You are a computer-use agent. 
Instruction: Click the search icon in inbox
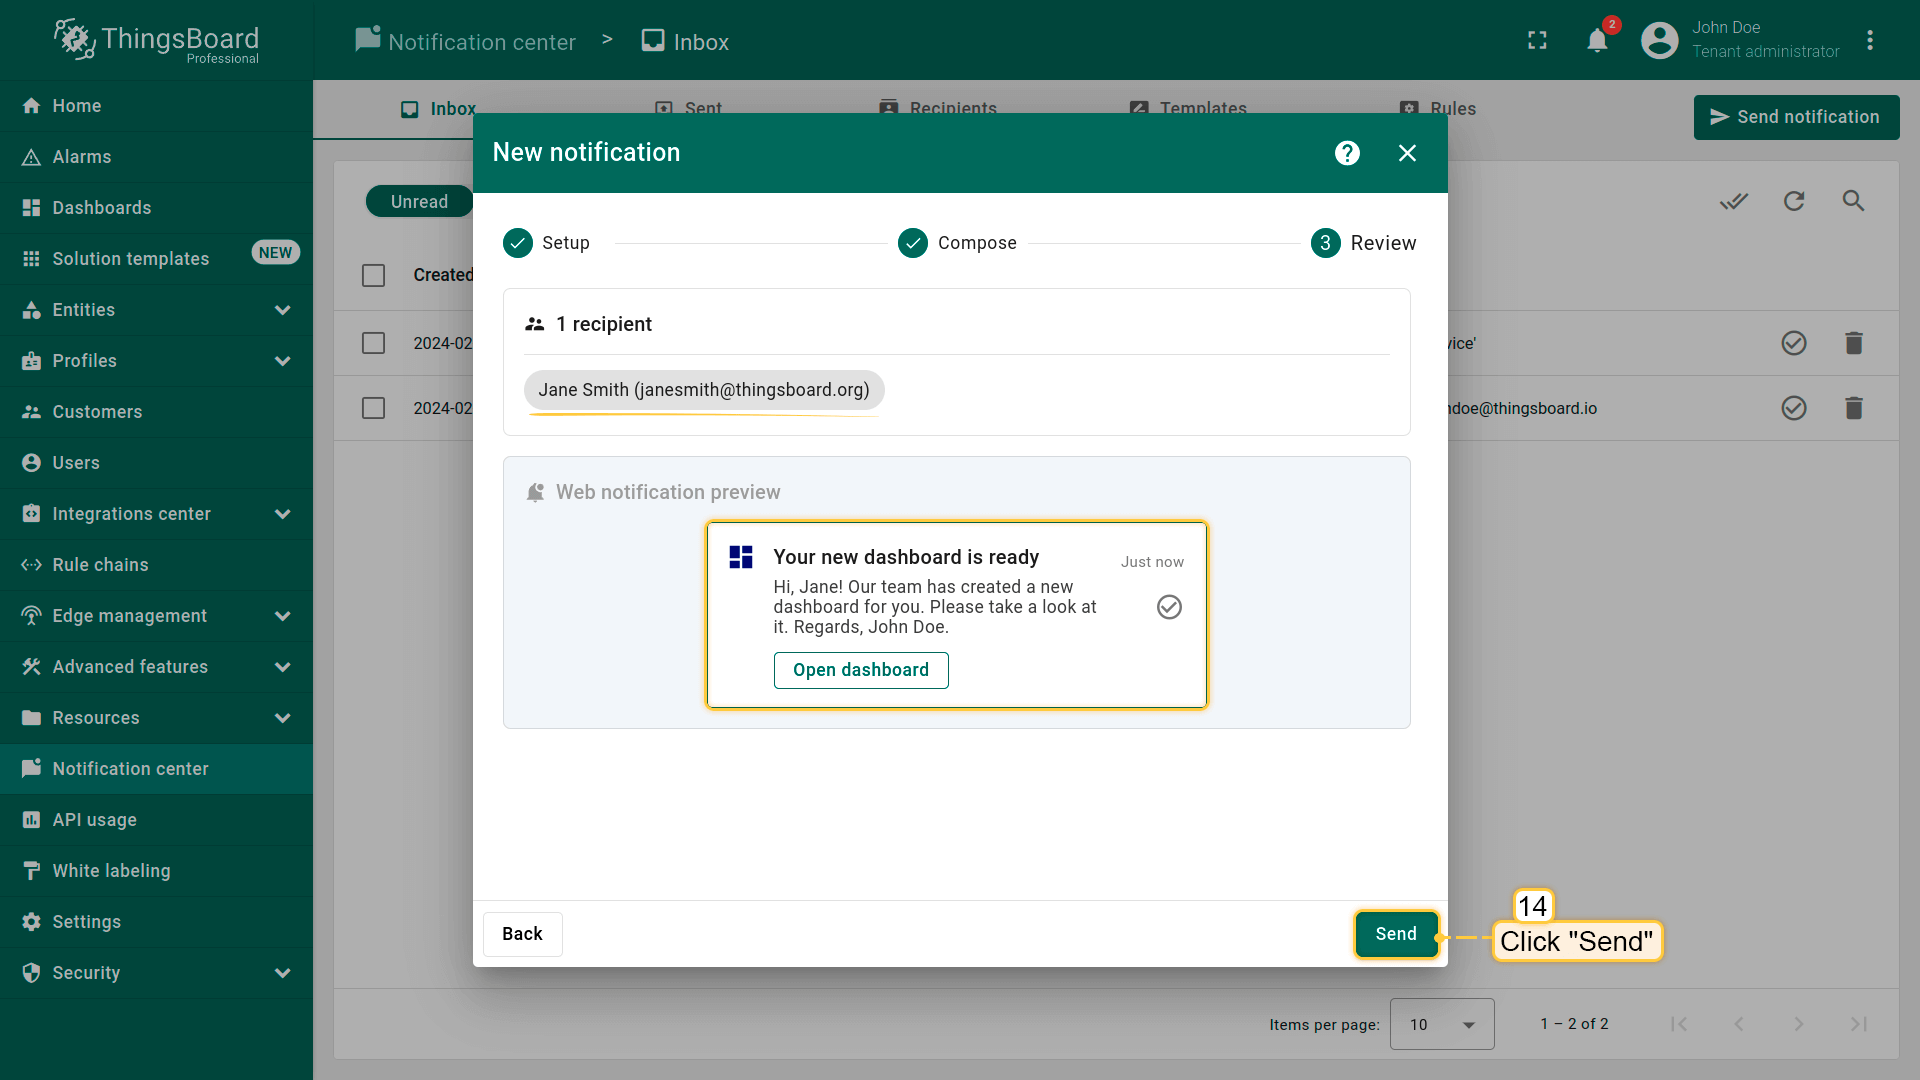coord(1853,201)
